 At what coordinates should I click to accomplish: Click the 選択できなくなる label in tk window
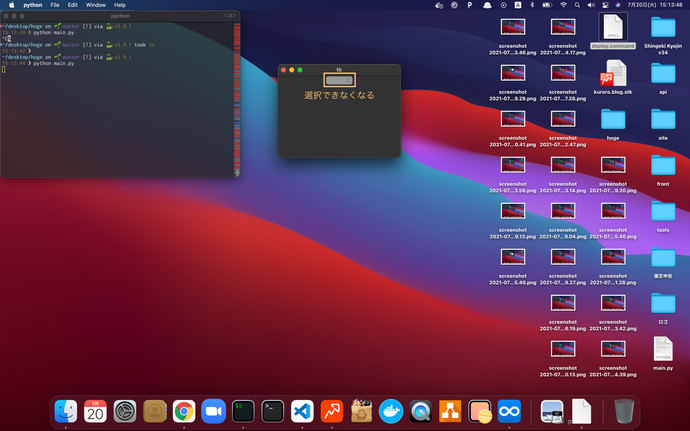point(339,95)
